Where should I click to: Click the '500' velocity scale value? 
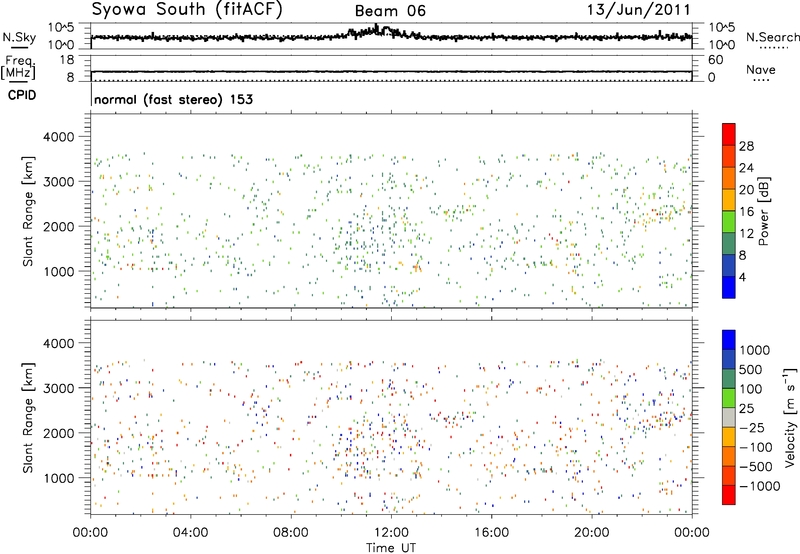751,370
